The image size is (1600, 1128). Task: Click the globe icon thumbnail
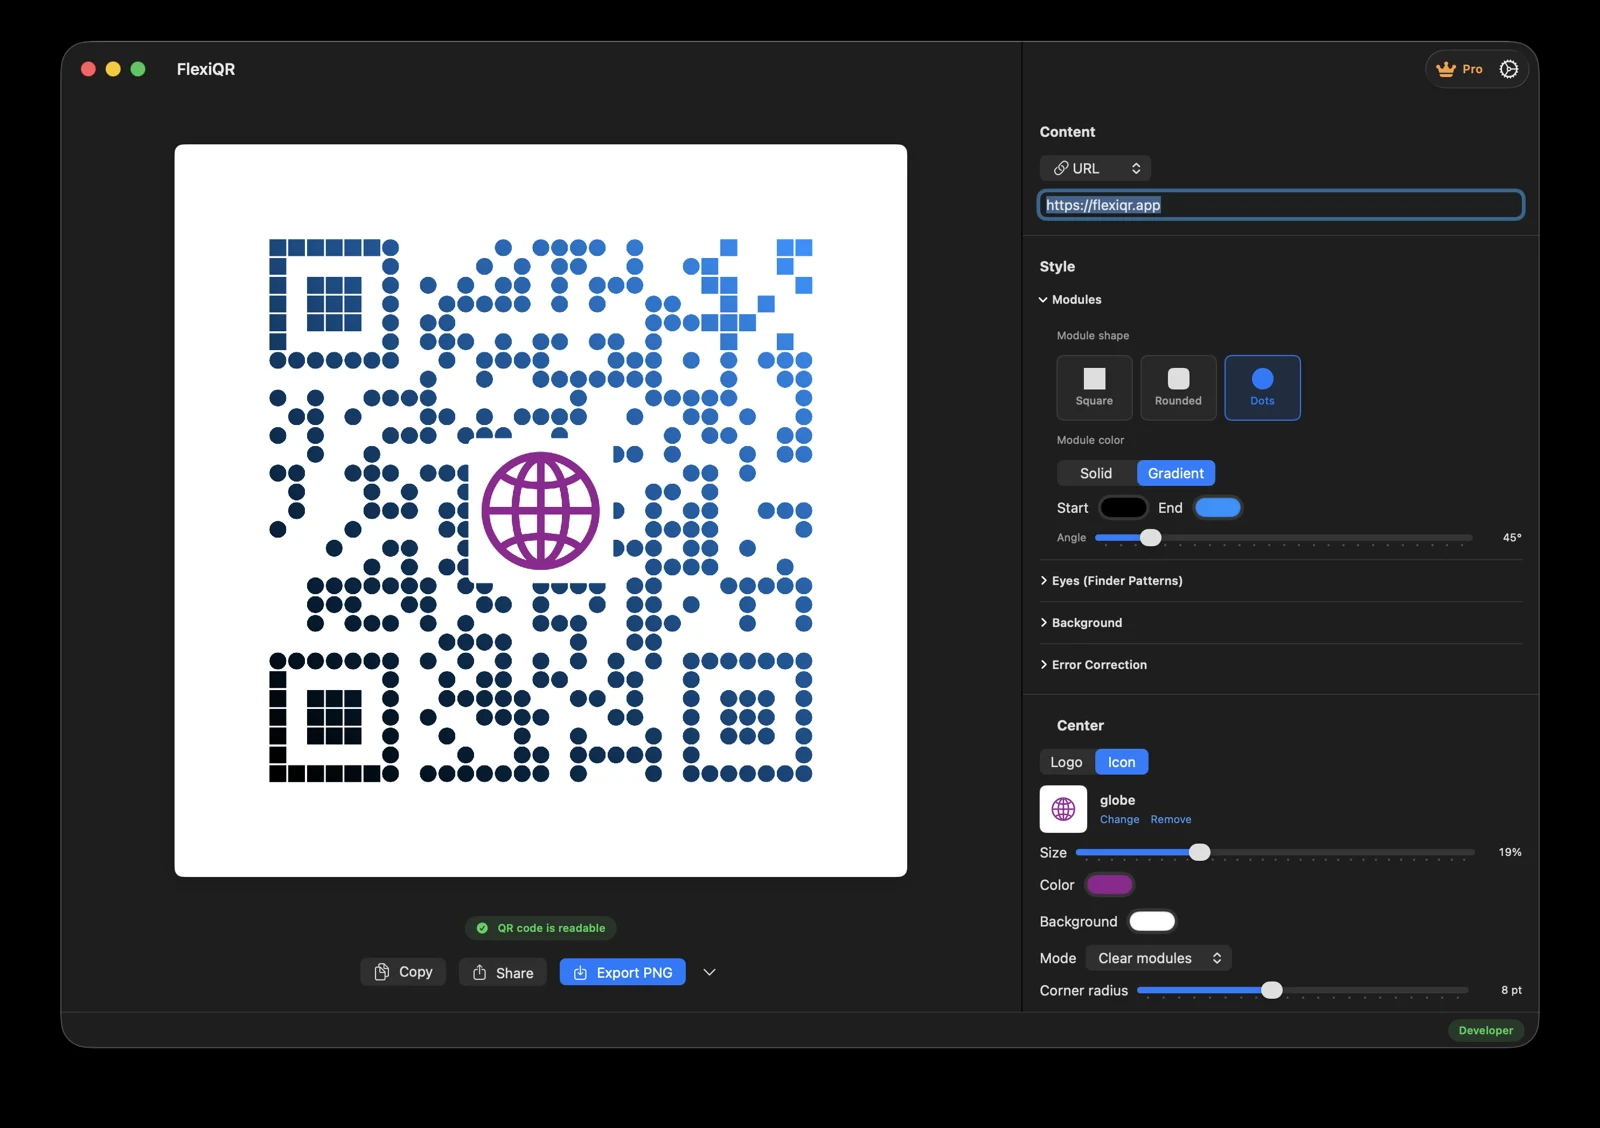pos(1063,809)
